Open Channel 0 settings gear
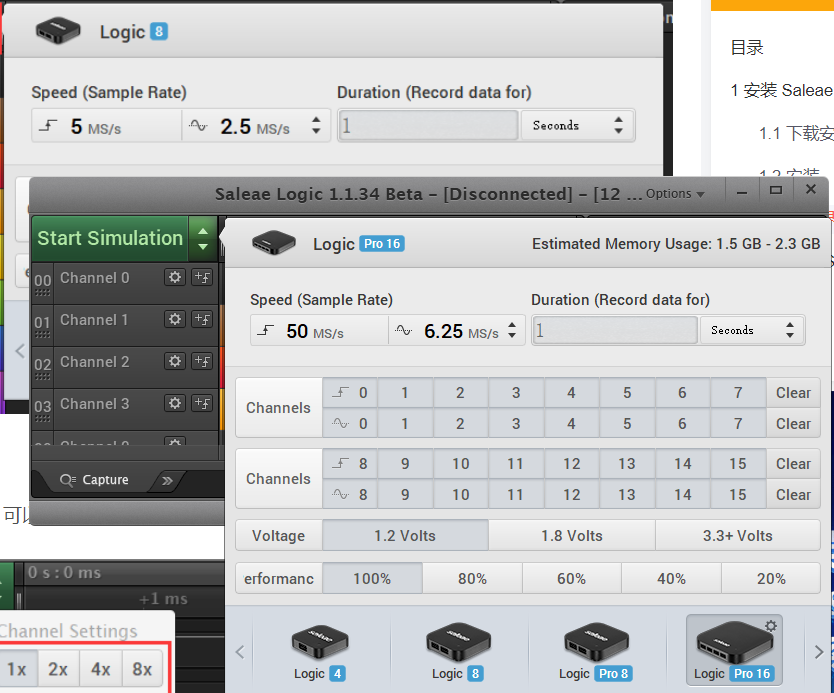The width and height of the screenshot is (834, 693). tap(175, 277)
